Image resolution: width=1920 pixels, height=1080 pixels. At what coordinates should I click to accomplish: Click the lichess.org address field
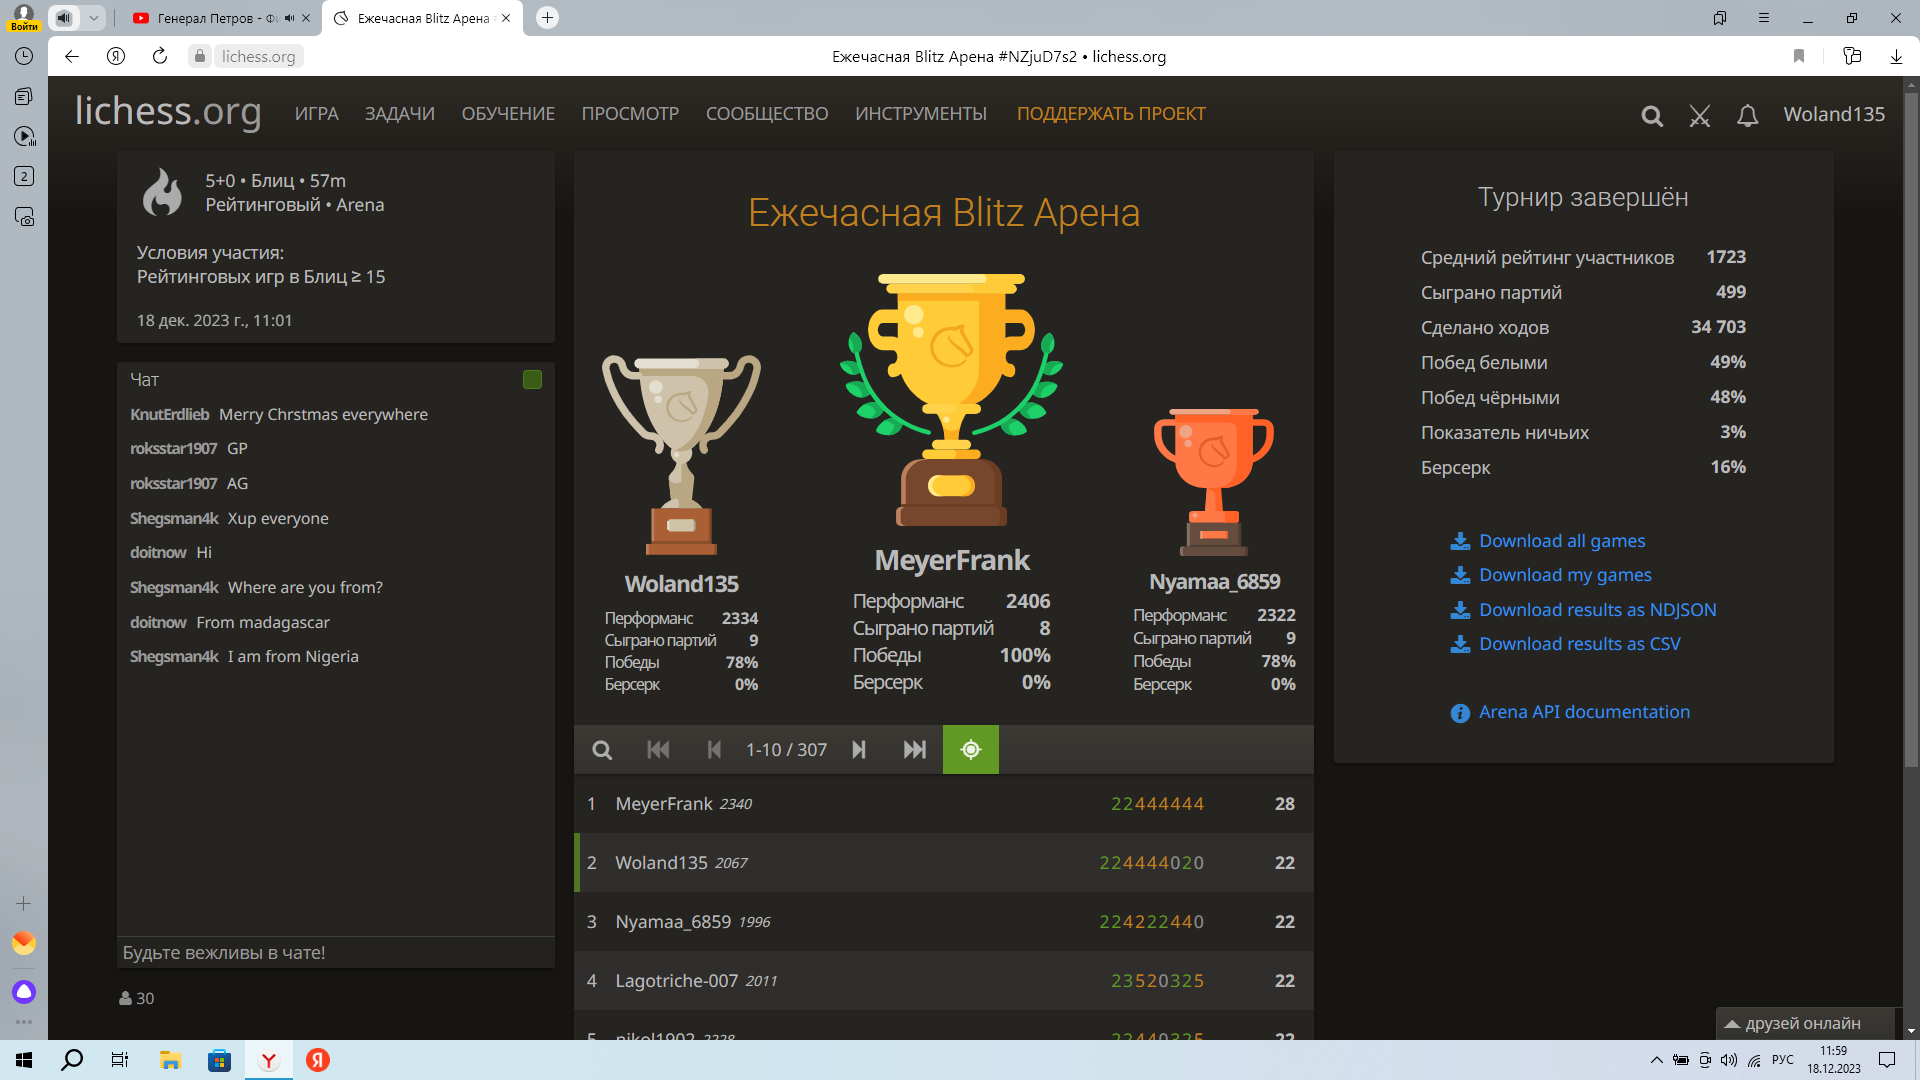pyautogui.click(x=258, y=57)
